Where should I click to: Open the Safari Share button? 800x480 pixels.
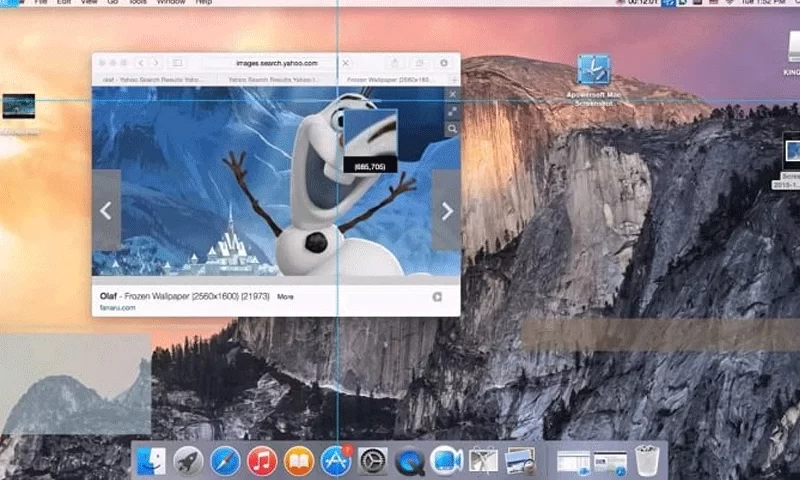pyautogui.click(x=394, y=63)
